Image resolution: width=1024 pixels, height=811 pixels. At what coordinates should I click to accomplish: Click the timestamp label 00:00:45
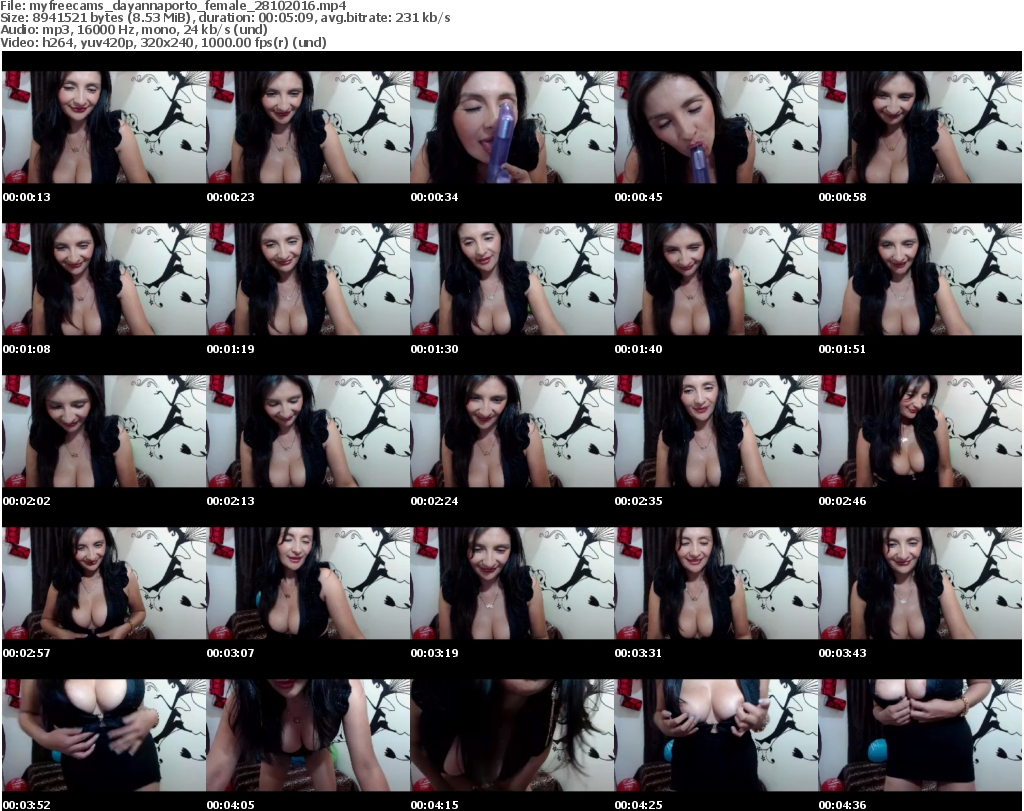(639, 197)
